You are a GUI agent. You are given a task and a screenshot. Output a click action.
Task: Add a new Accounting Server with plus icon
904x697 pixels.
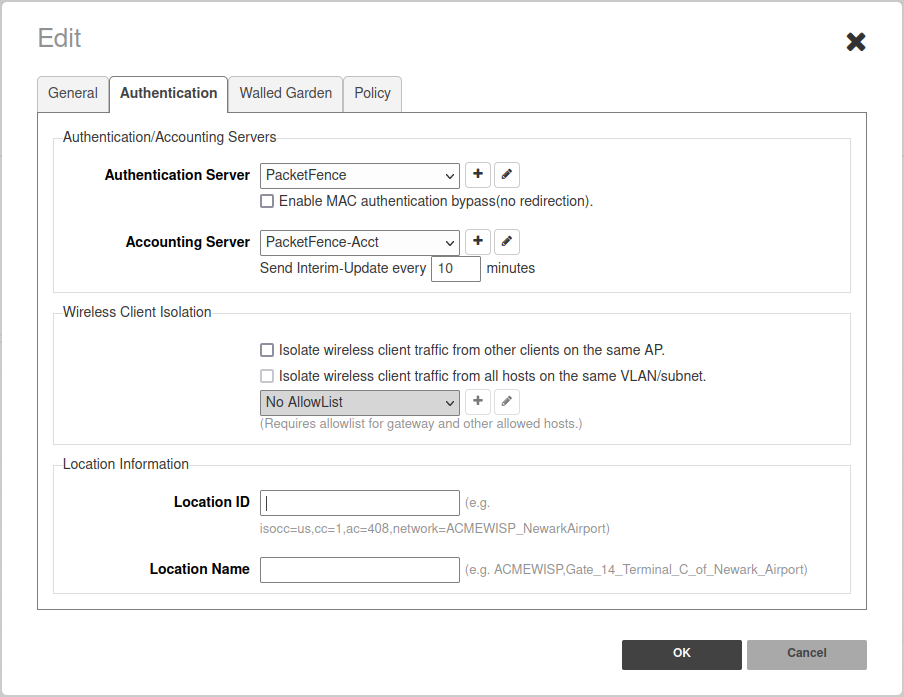coord(478,242)
